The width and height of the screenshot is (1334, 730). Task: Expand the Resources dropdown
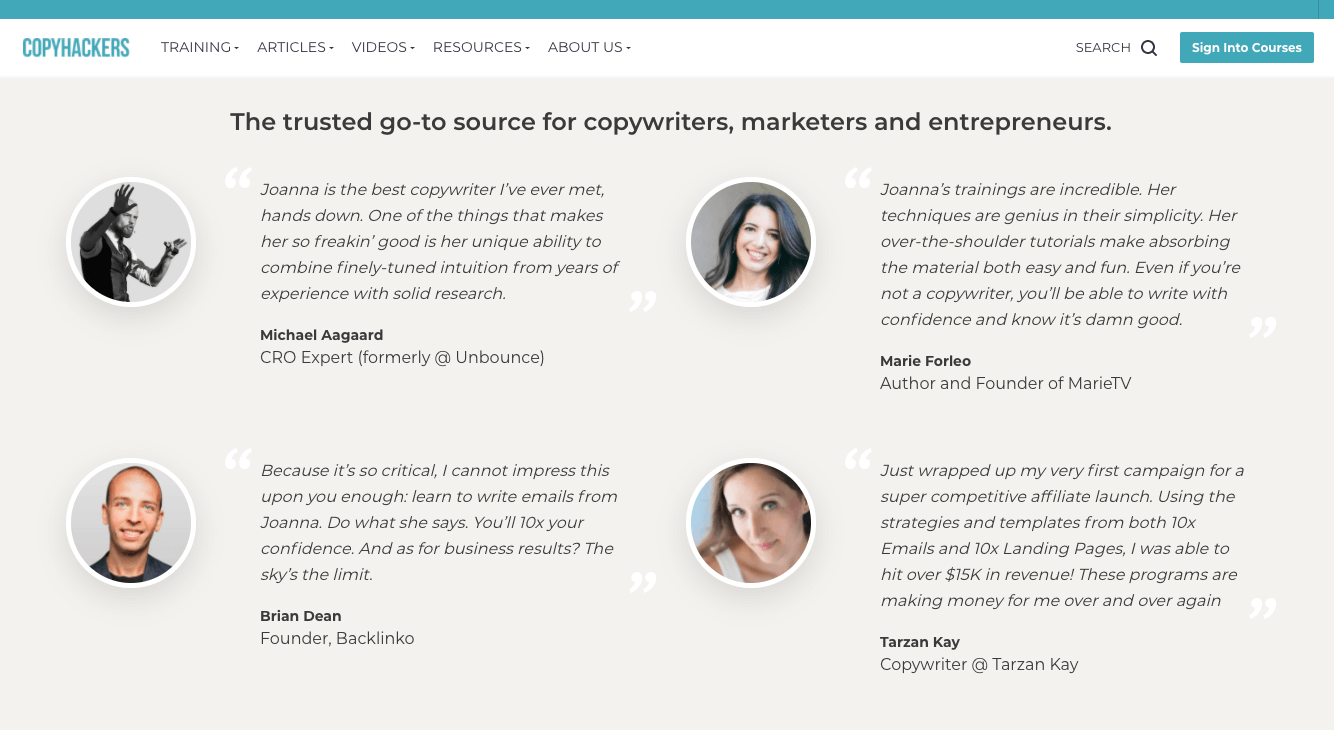click(478, 47)
